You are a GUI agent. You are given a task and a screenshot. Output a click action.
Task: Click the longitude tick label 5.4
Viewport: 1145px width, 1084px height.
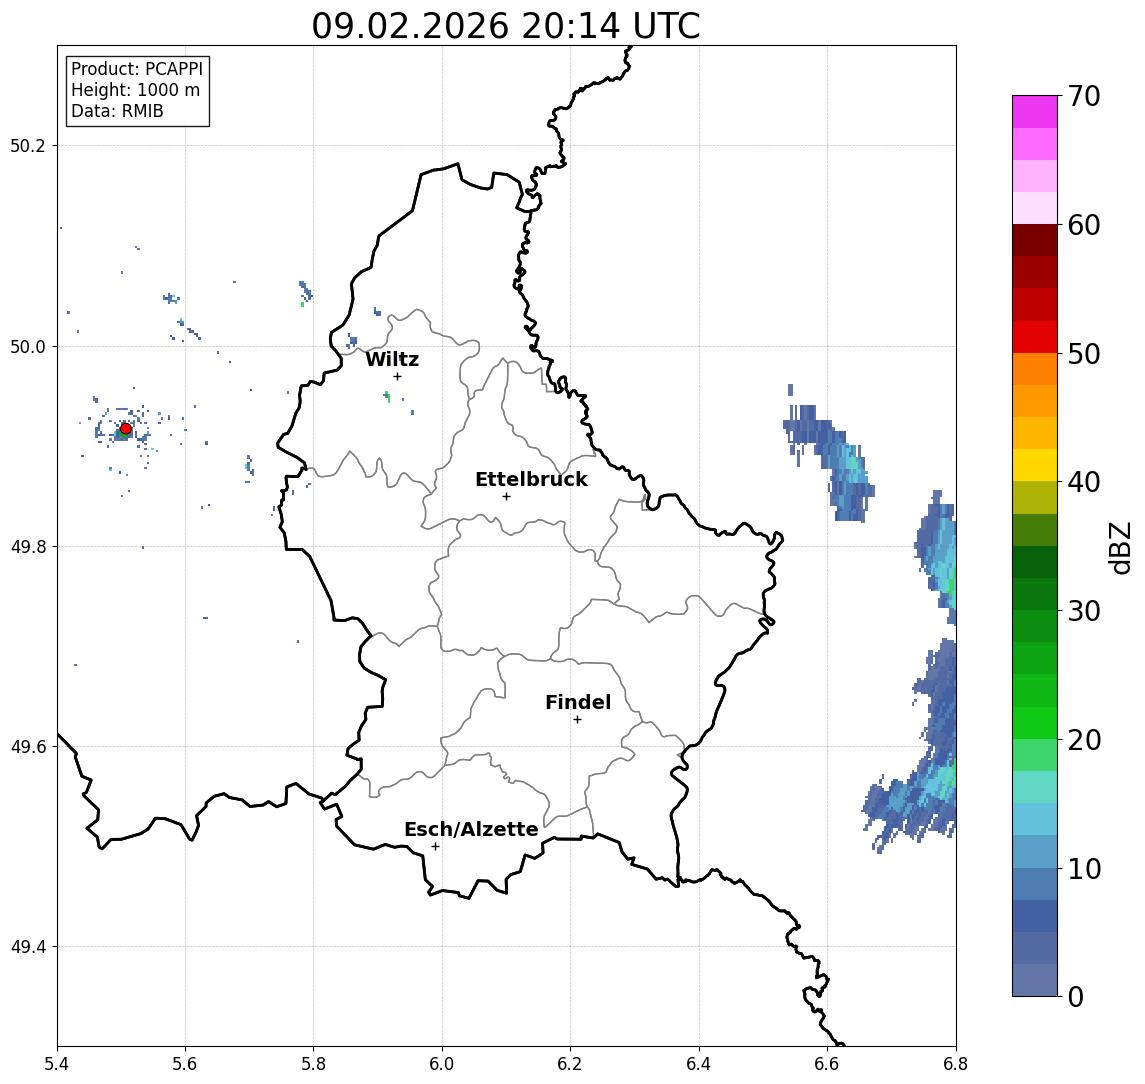58,1064
